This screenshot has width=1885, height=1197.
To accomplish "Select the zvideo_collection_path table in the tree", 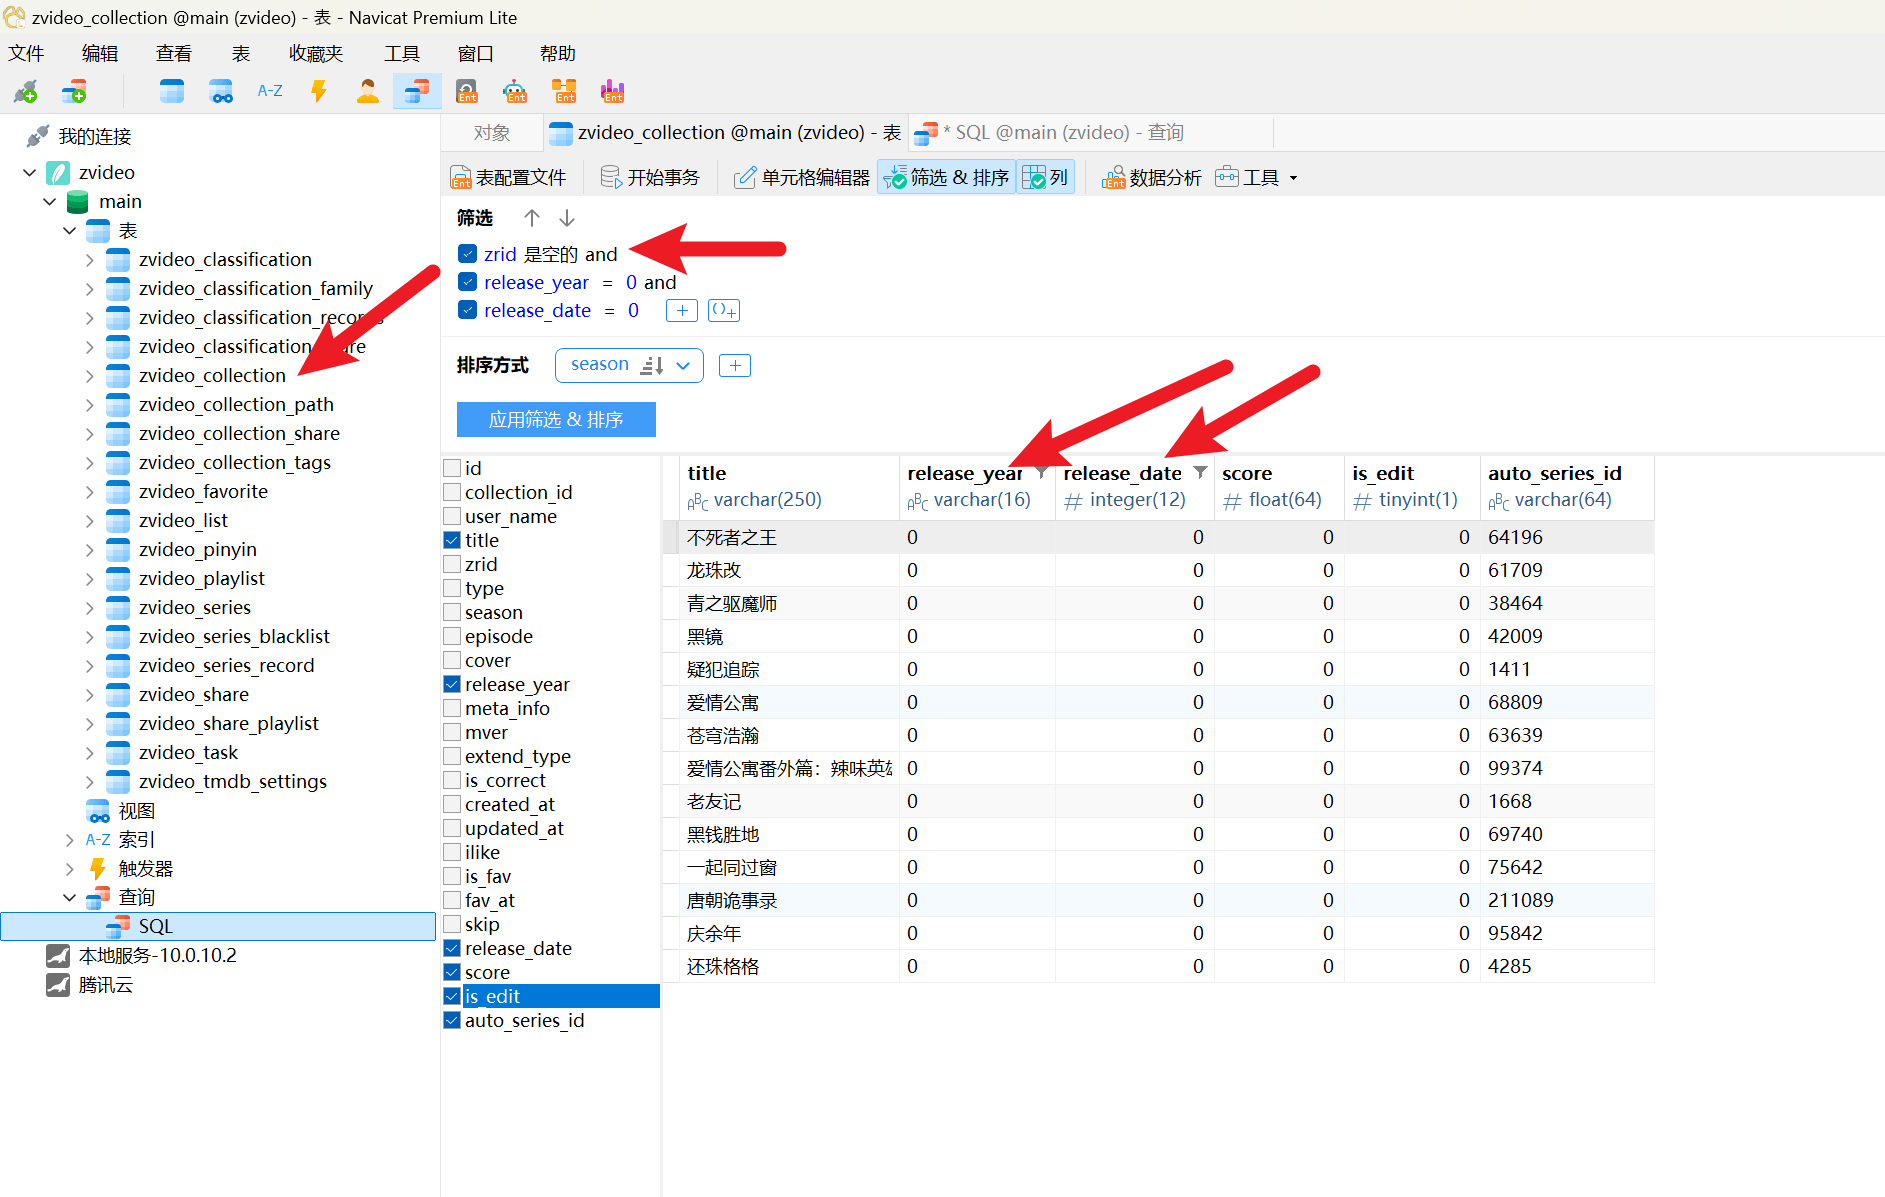I will point(236,405).
